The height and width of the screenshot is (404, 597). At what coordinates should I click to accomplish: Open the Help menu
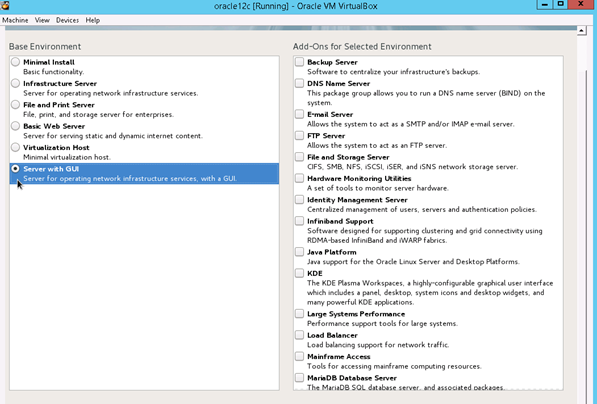coord(93,20)
